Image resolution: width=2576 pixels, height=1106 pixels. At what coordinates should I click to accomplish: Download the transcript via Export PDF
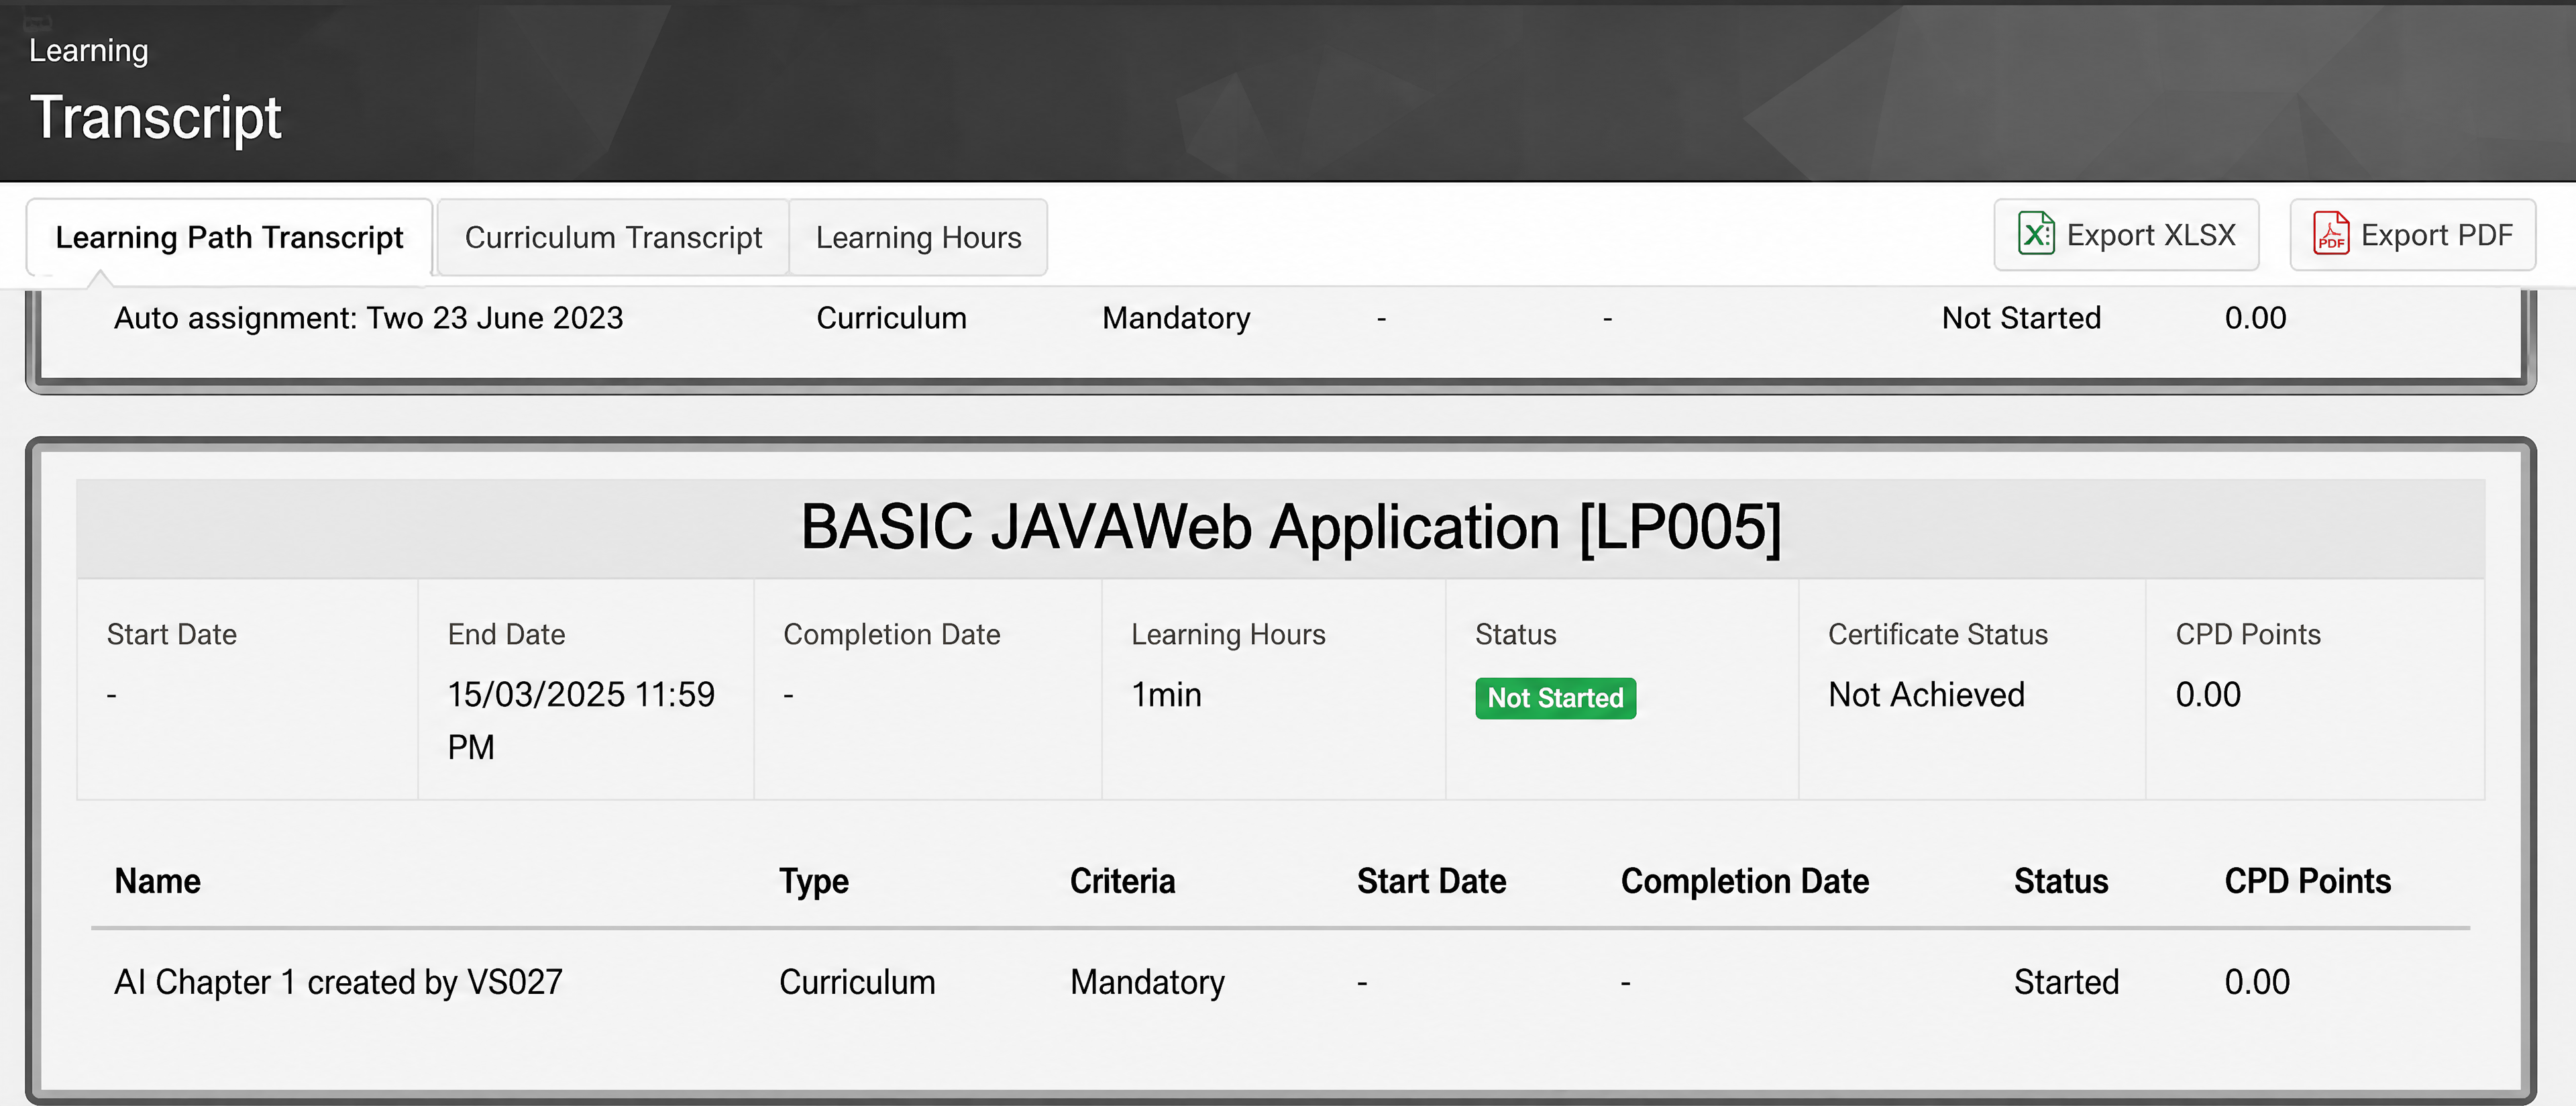click(2412, 235)
